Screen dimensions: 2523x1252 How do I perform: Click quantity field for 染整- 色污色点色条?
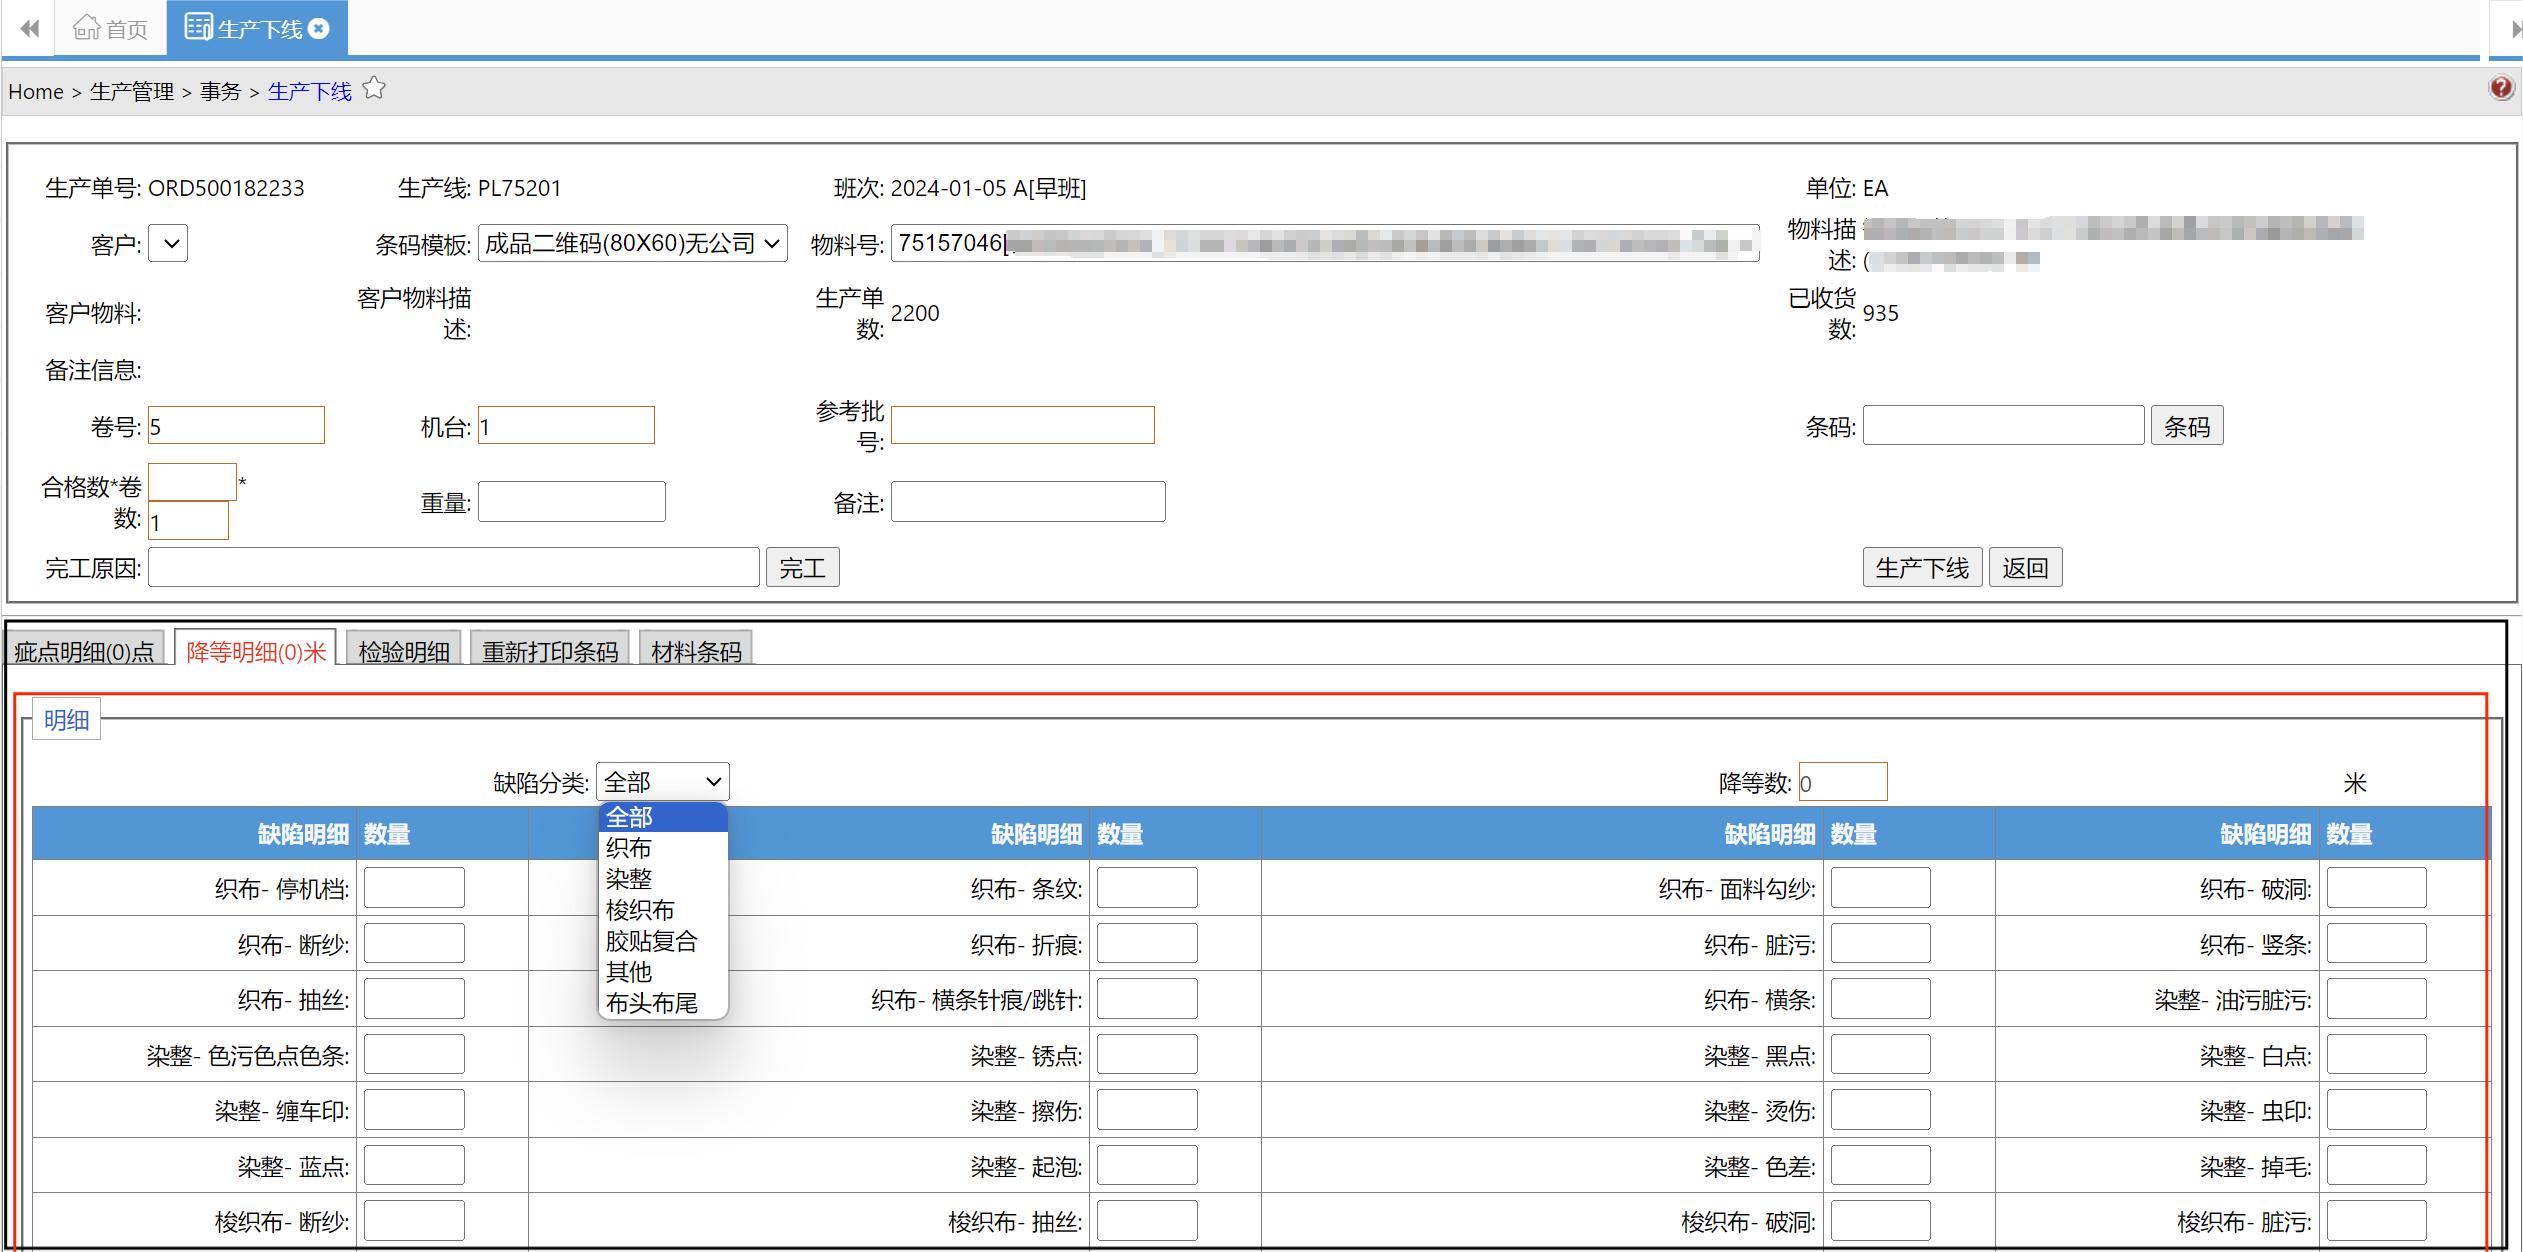pyautogui.click(x=414, y=1054)
